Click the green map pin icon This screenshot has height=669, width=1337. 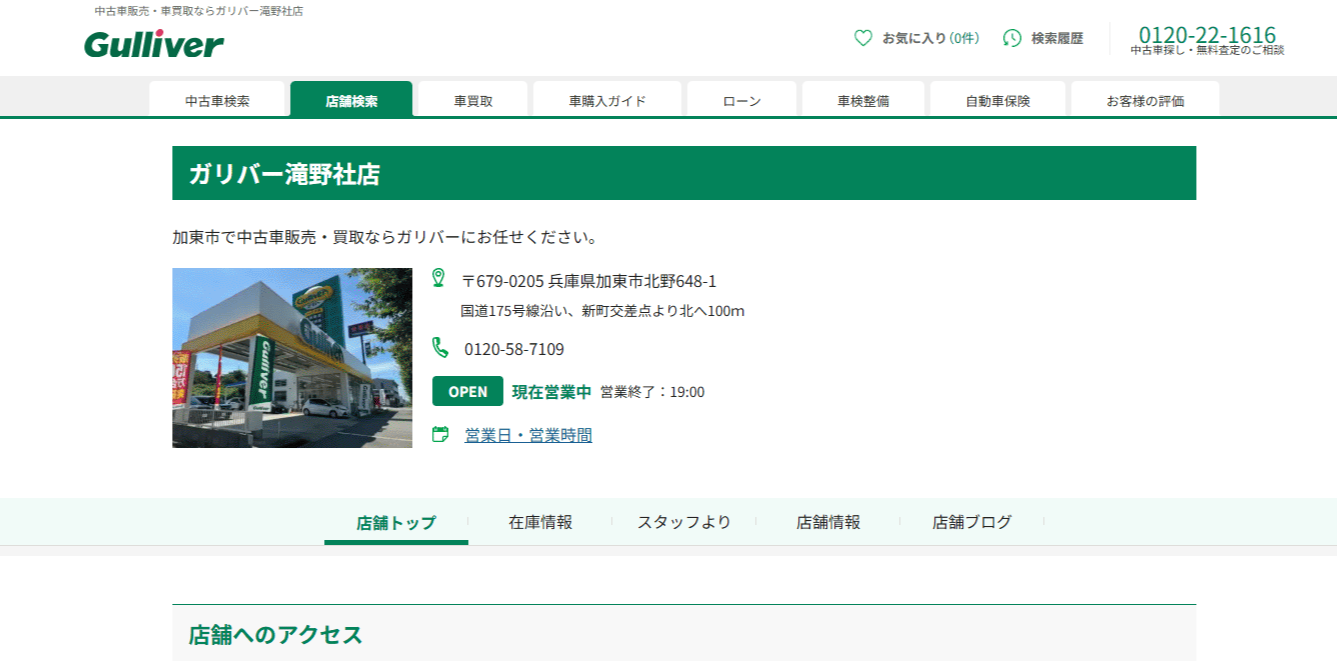[x=438, y=278]
